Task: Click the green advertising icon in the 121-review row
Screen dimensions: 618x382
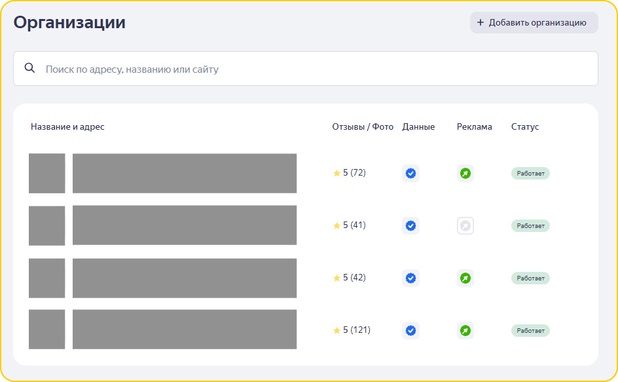Action: pos(465,331)
